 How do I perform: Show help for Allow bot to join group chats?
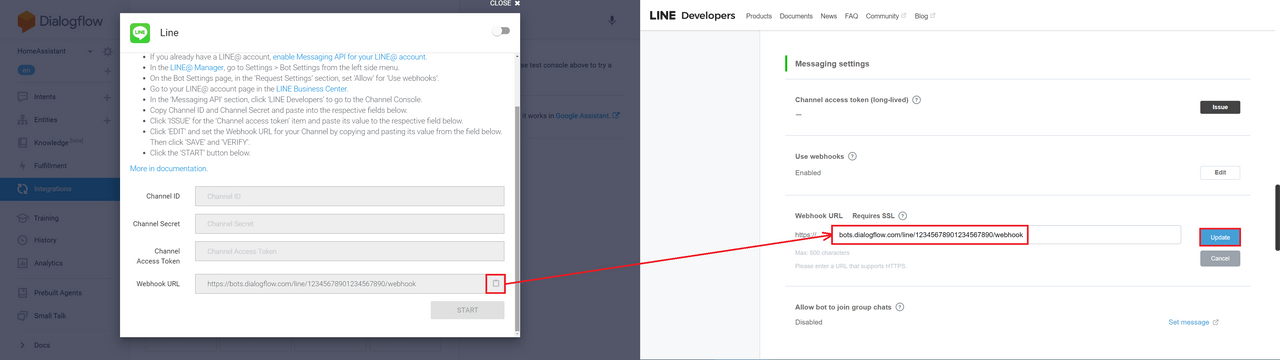coord(900,307)
